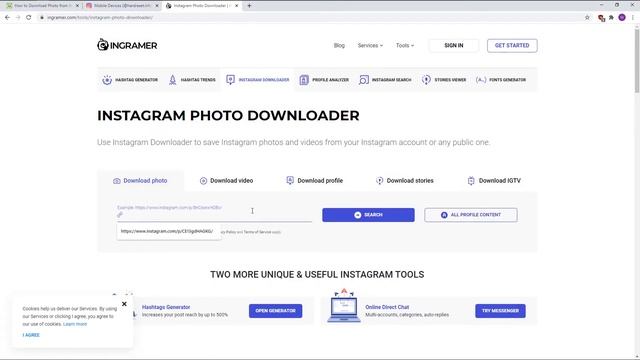Click the page vertical scrollbar thumb
Screen dimensions: 640x360
tap(637, 60)
